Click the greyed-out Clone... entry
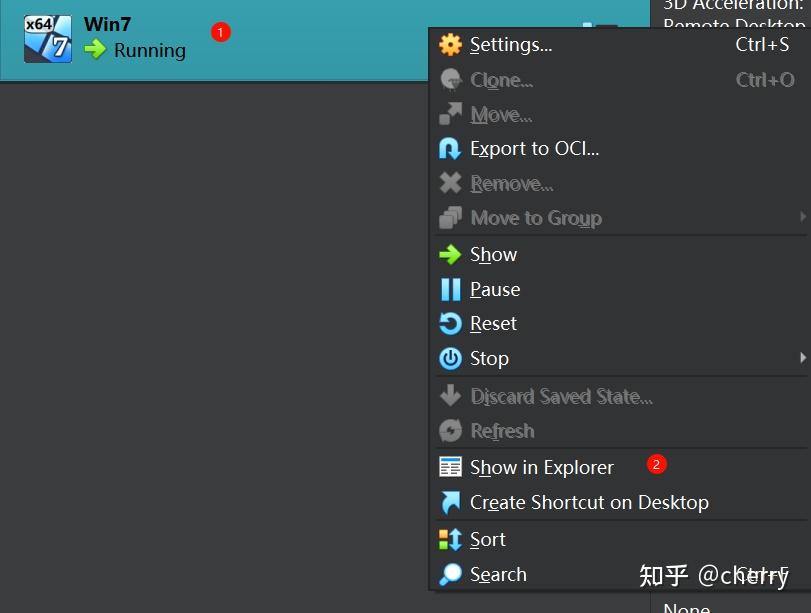Image resolution: width=811 pixels, height=613 pixels. click(620, 80)
